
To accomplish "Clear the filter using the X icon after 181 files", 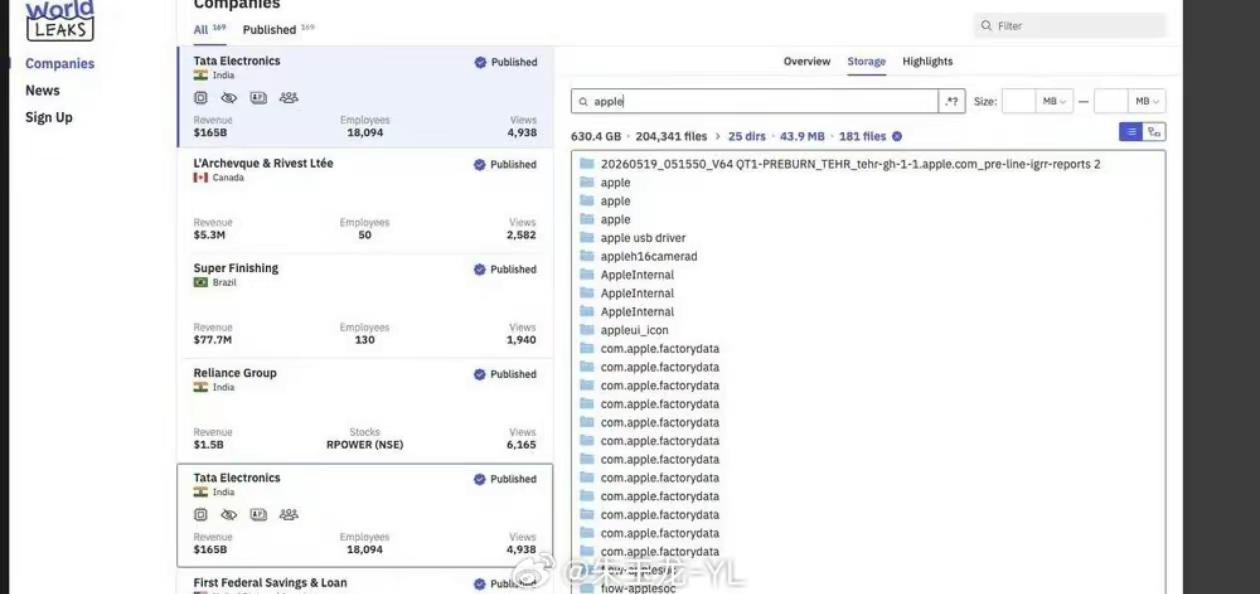I will coord(897,137).
